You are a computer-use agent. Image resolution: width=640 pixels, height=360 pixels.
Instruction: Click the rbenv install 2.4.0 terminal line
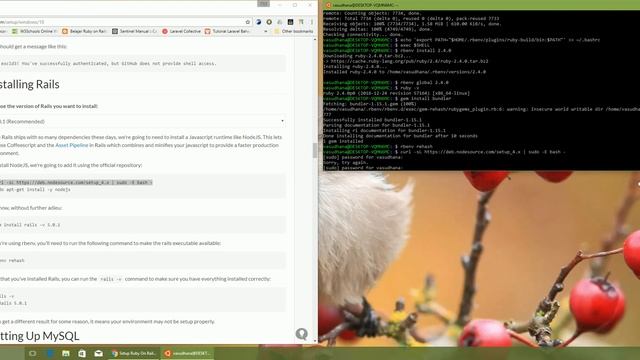pyautogui.click(x=387, y=51)
